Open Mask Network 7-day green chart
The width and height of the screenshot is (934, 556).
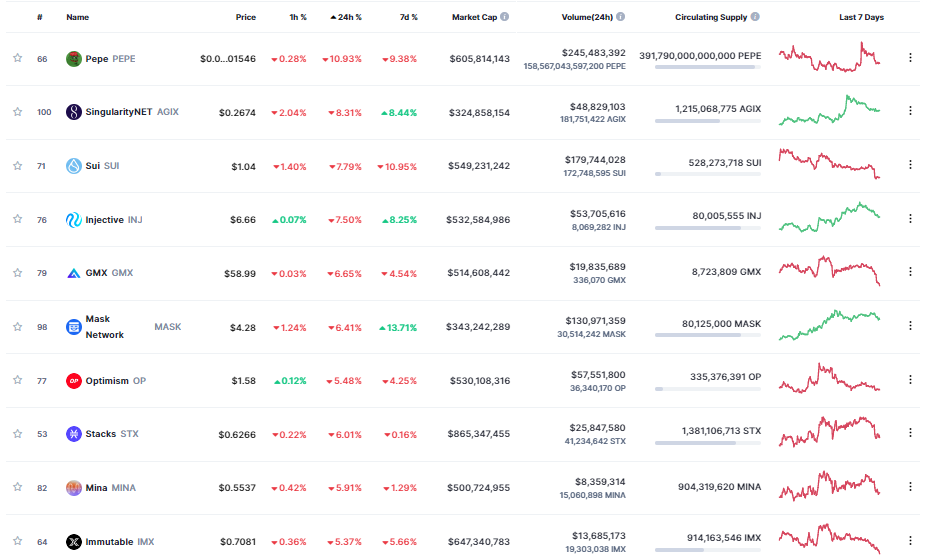tap(829, 325)
